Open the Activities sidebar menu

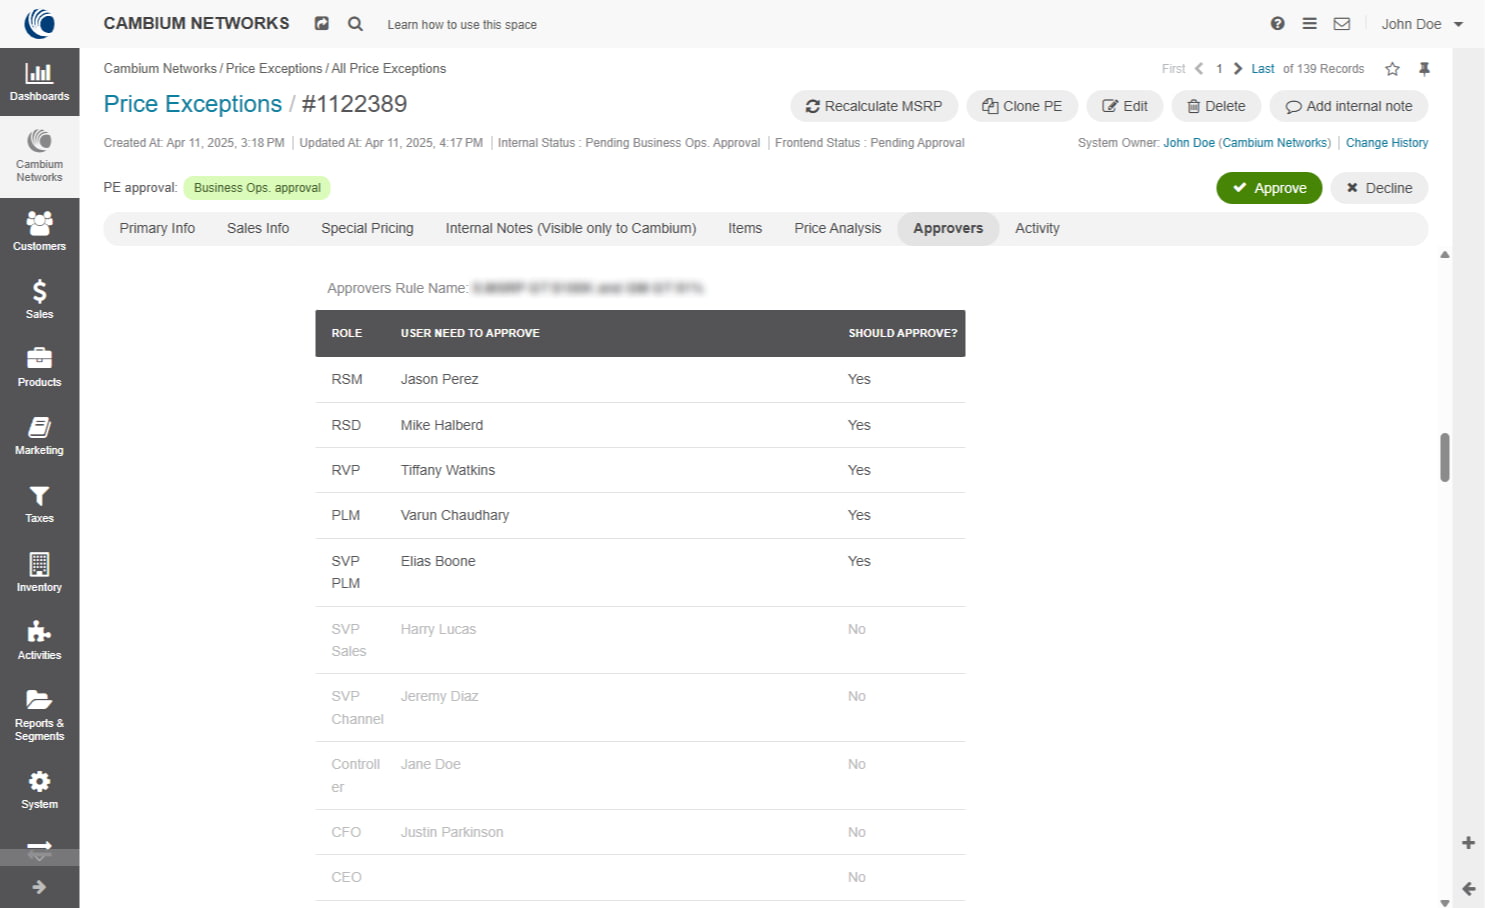pos(39,640)
